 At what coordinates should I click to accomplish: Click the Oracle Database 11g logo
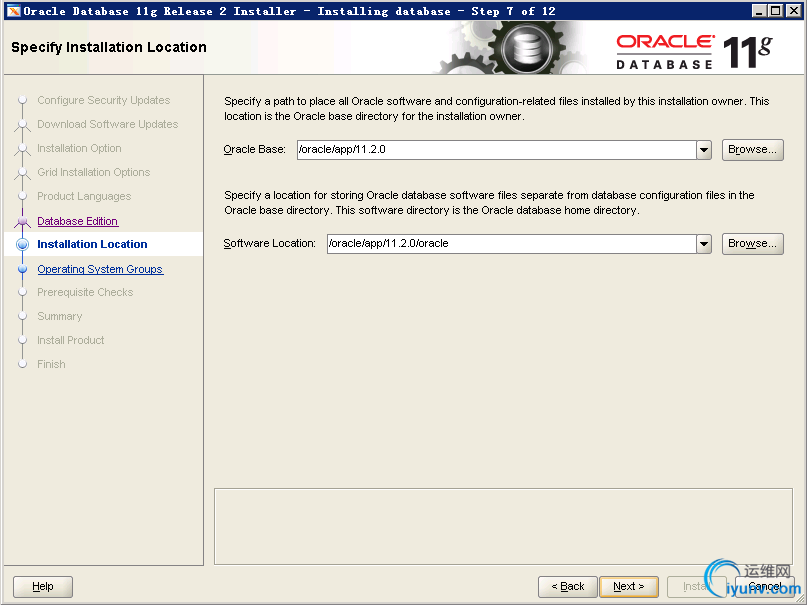click(694, 51)
